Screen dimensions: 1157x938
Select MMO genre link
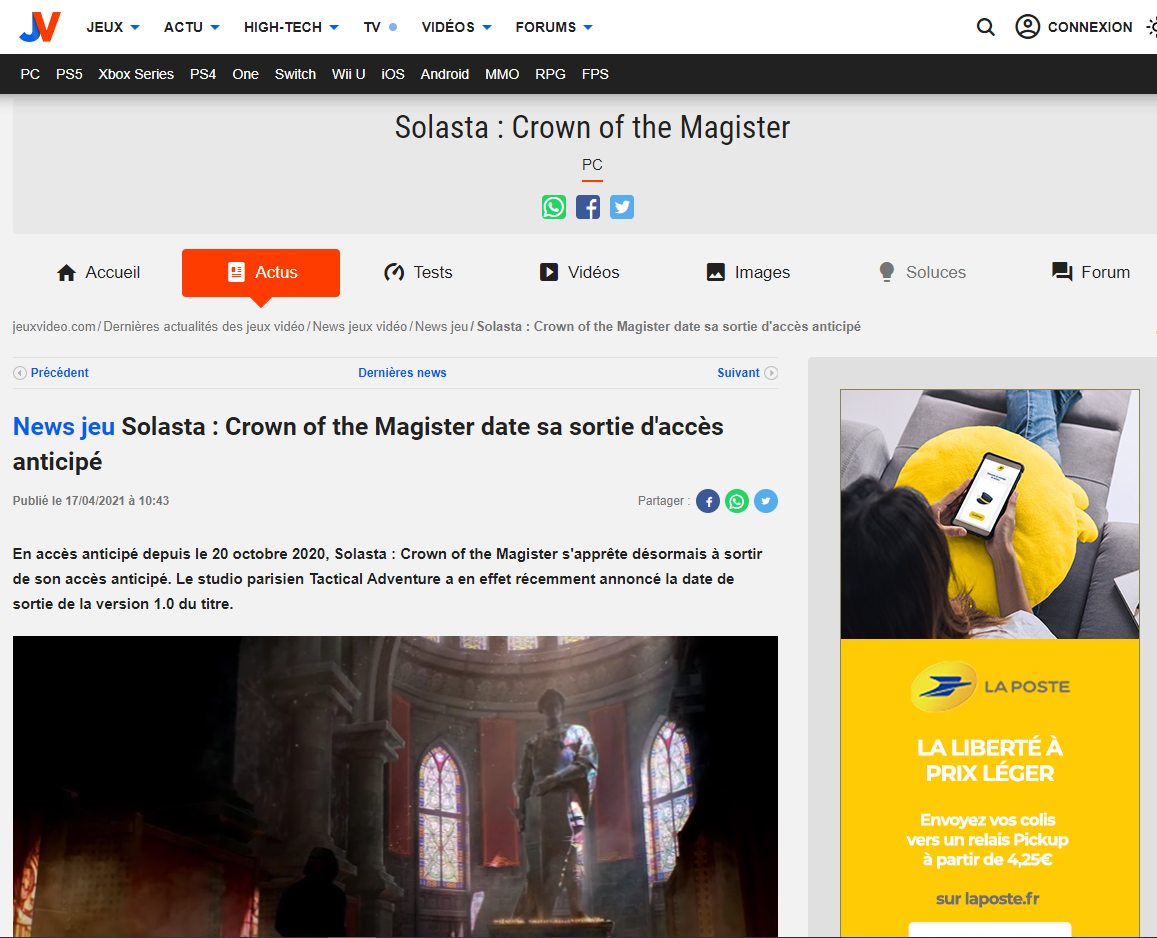pyautogui.click(x=502, y=74)
